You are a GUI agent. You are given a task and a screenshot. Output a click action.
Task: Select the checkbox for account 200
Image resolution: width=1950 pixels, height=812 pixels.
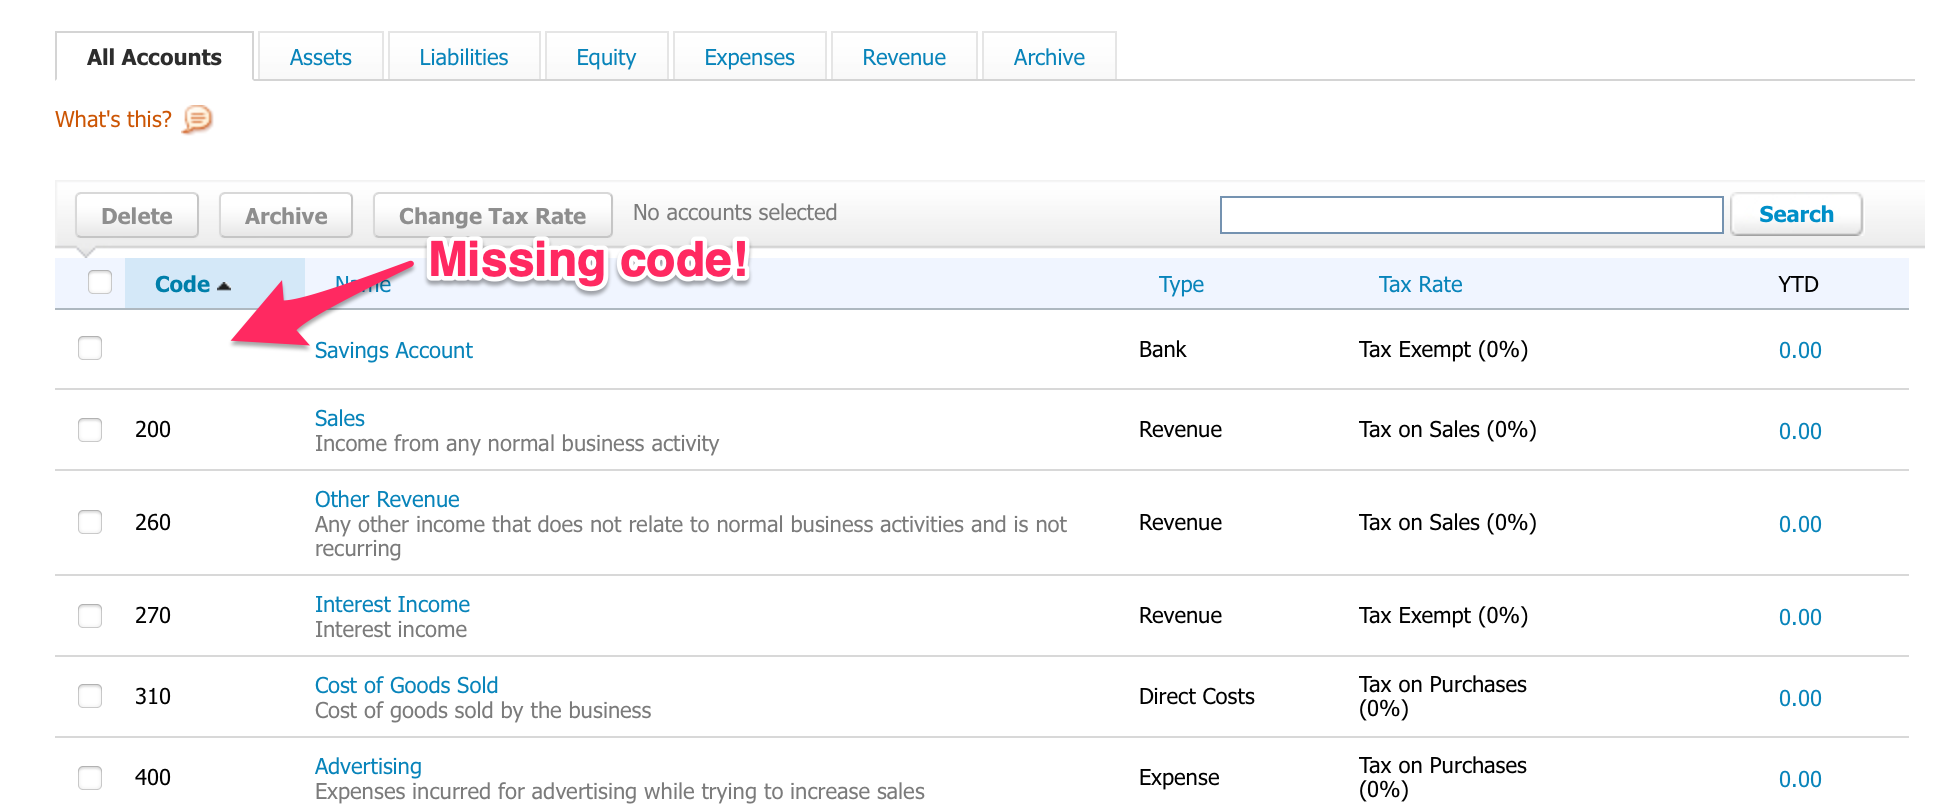pos(90,430)
